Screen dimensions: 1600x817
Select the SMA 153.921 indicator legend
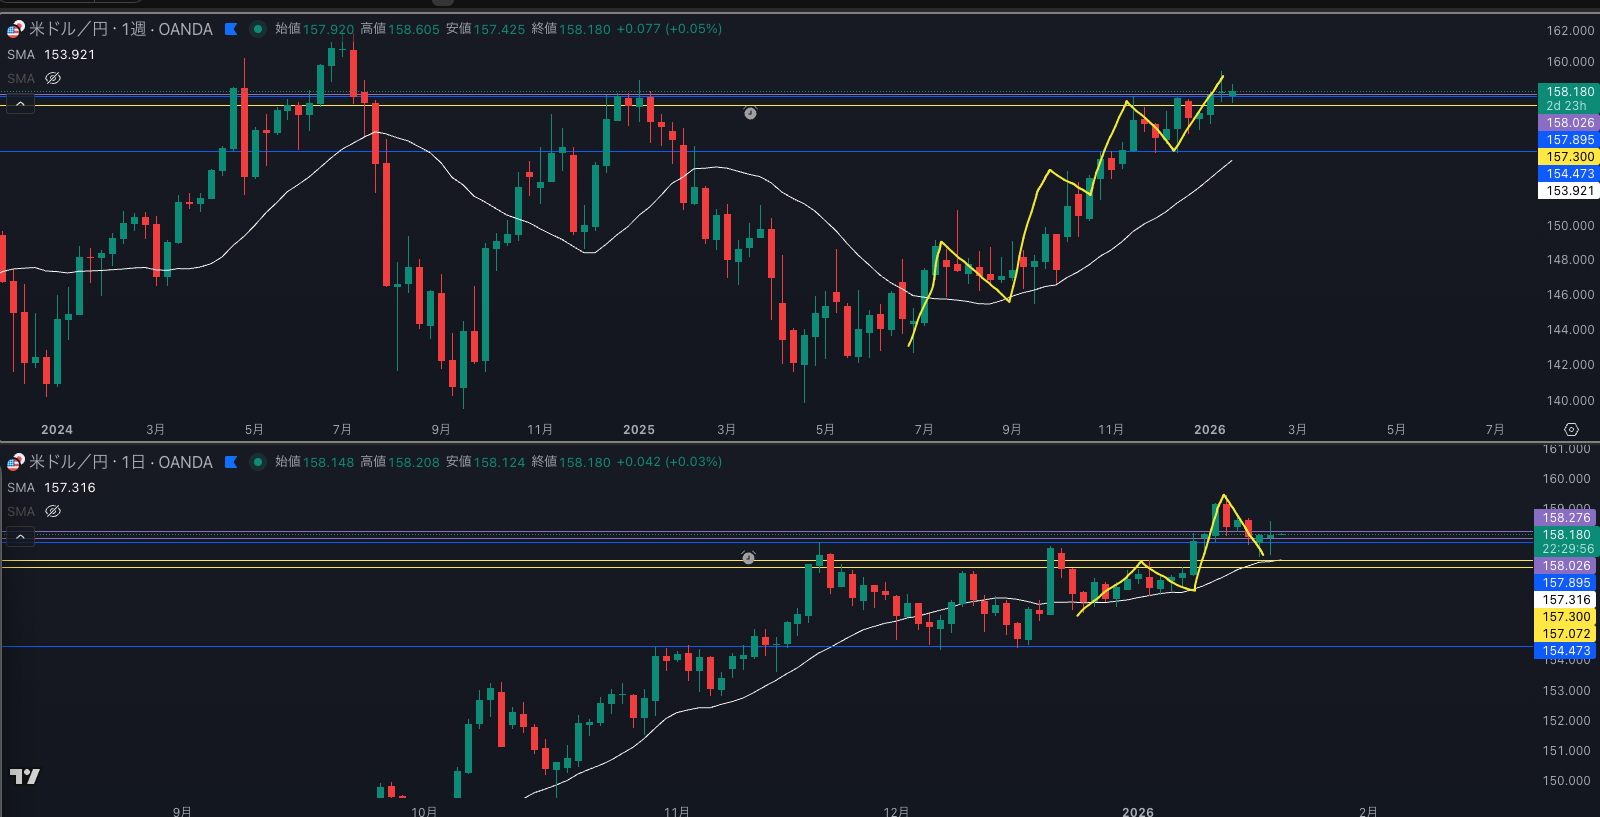(x=51, y=55)
